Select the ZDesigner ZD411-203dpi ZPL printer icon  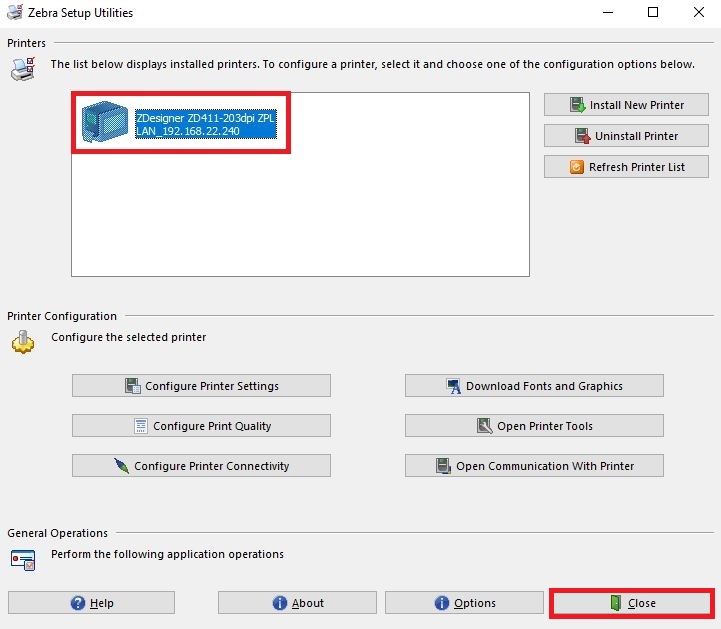click(x=104, y=121)
